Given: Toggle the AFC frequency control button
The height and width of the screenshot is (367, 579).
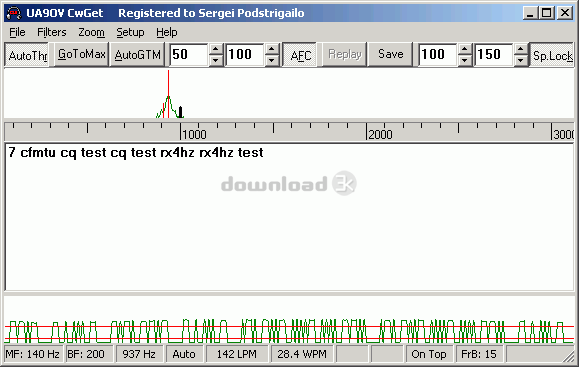Looking at the screenshot, I should 300,55.
